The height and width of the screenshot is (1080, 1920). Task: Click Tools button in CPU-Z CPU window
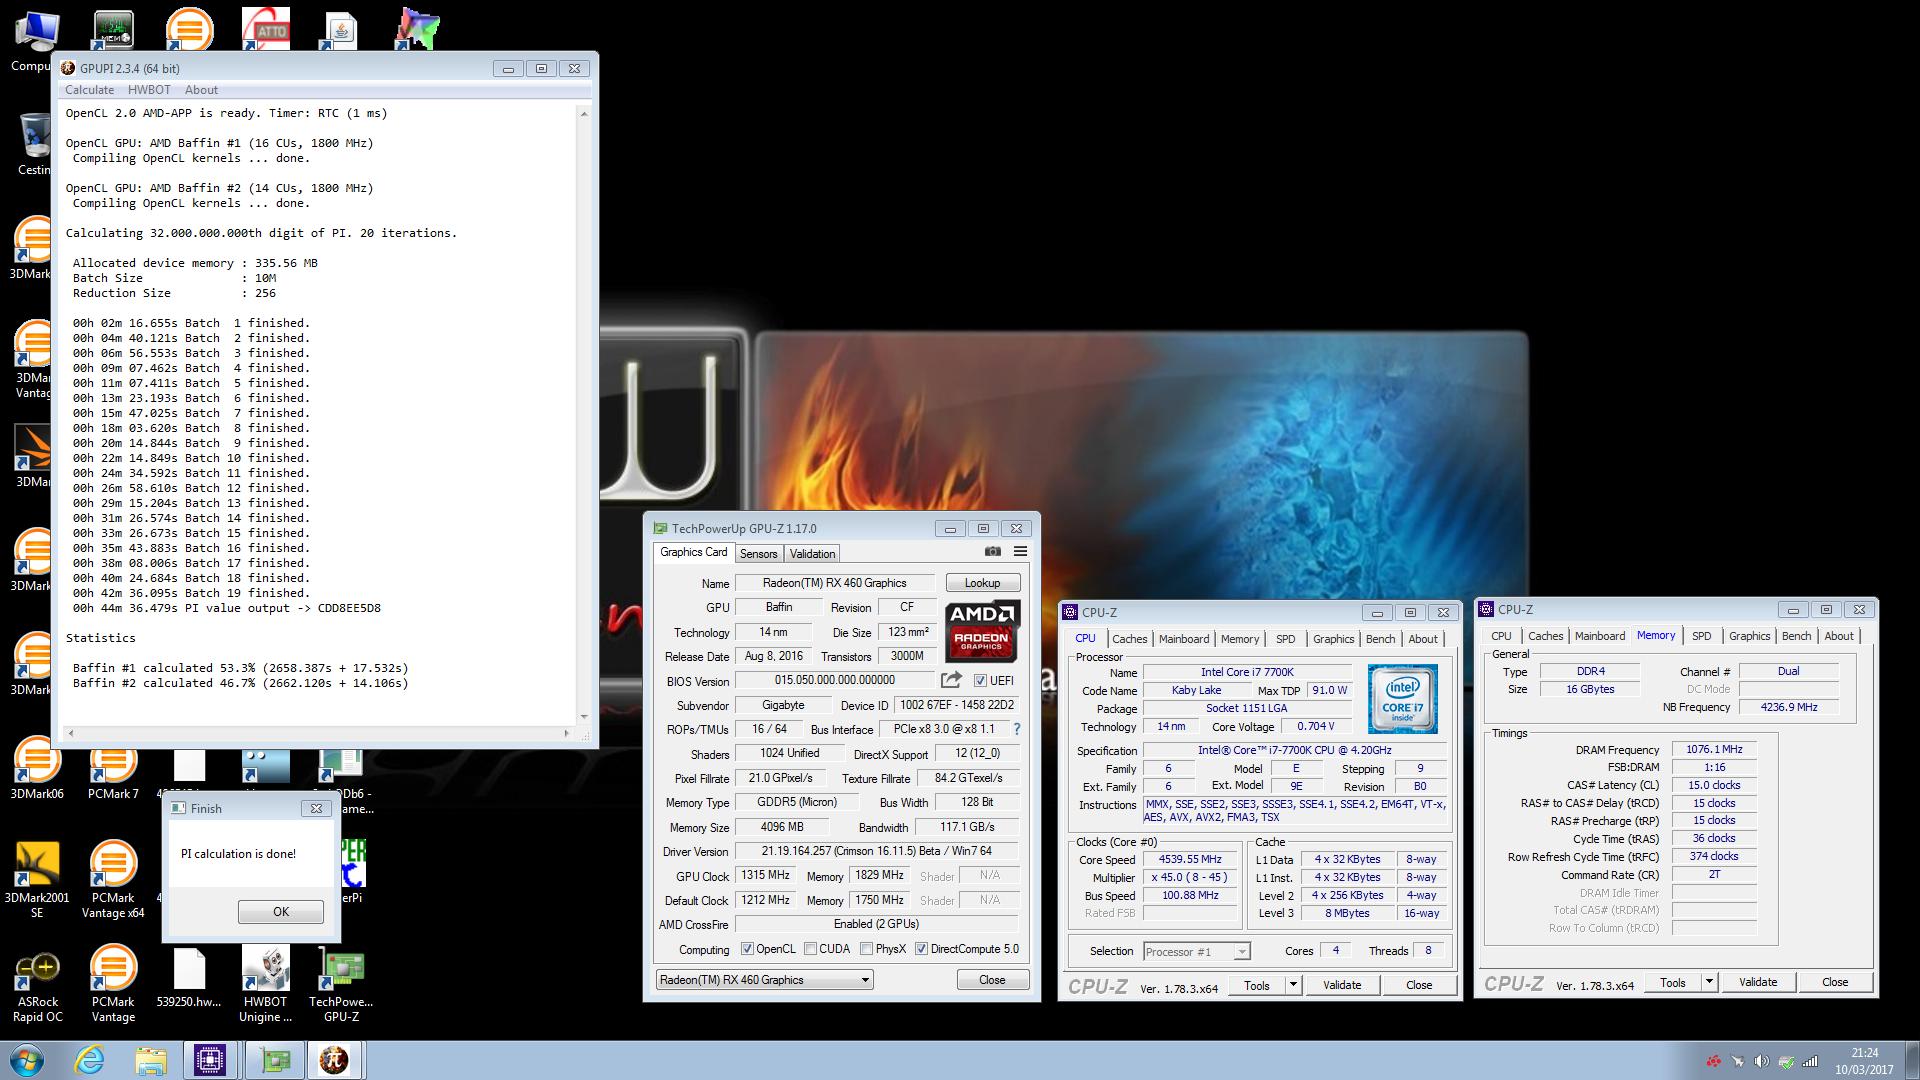click(x=1256, y=985)
